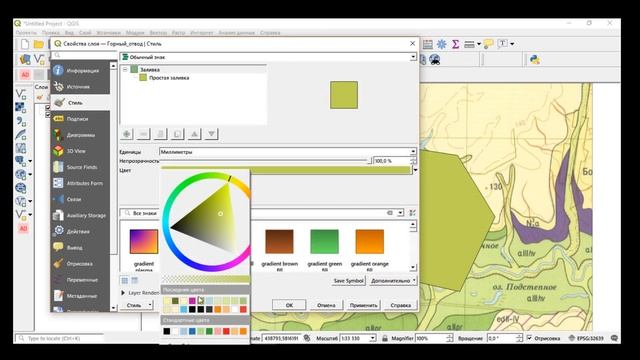Click the Метаданные metadata icon
Viewport: 640px width, 360px height.
click(x=58, y=296)
